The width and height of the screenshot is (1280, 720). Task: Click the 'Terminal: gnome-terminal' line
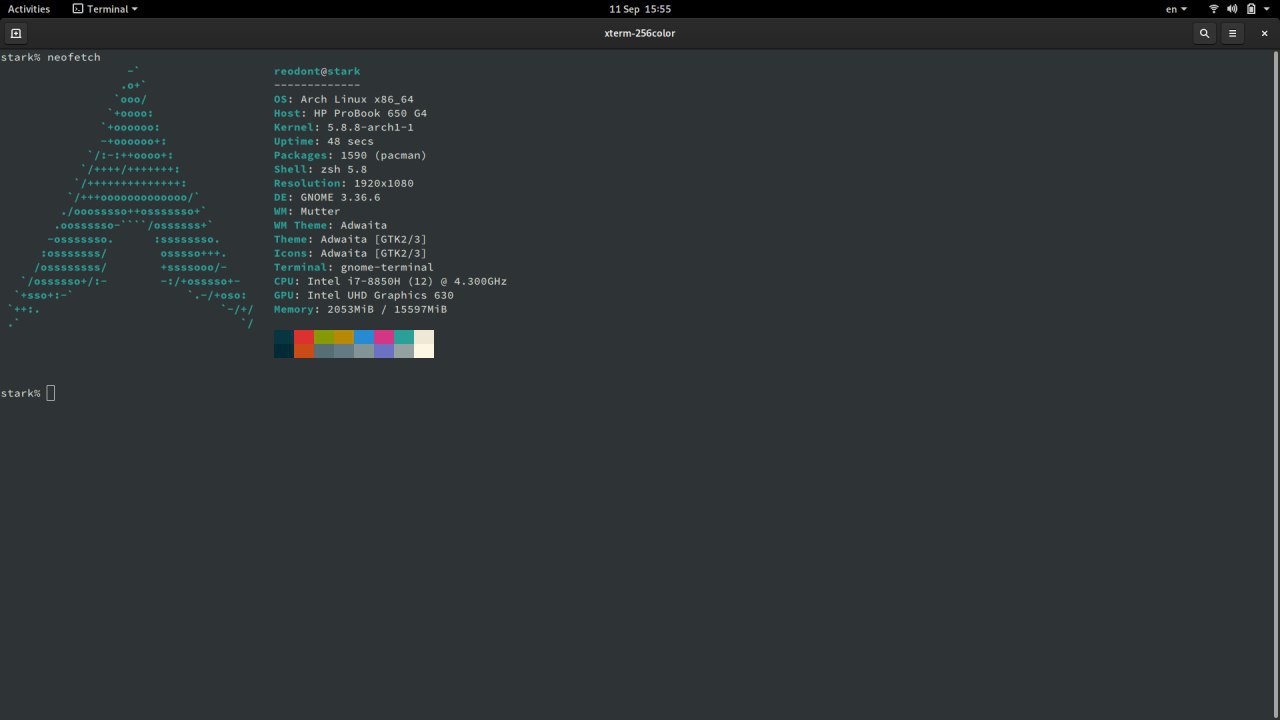pos(354,267)
